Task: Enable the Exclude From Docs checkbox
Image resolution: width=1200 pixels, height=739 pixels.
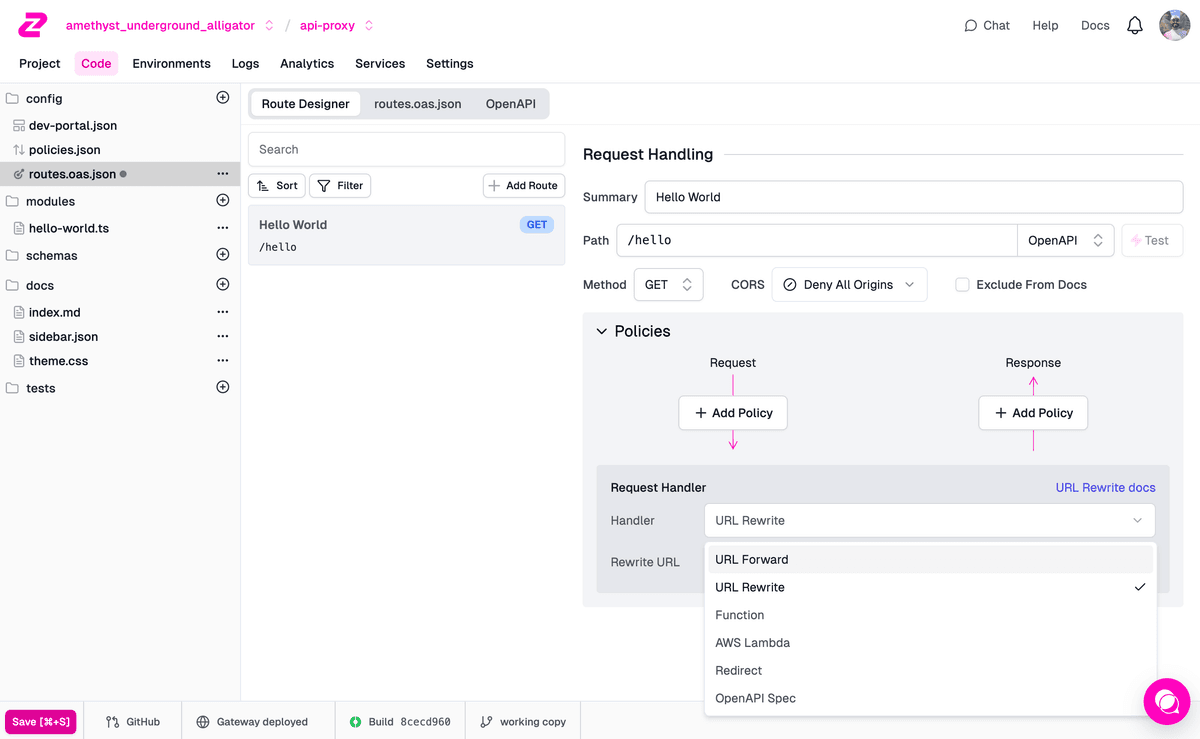Action: coord(961,284)
